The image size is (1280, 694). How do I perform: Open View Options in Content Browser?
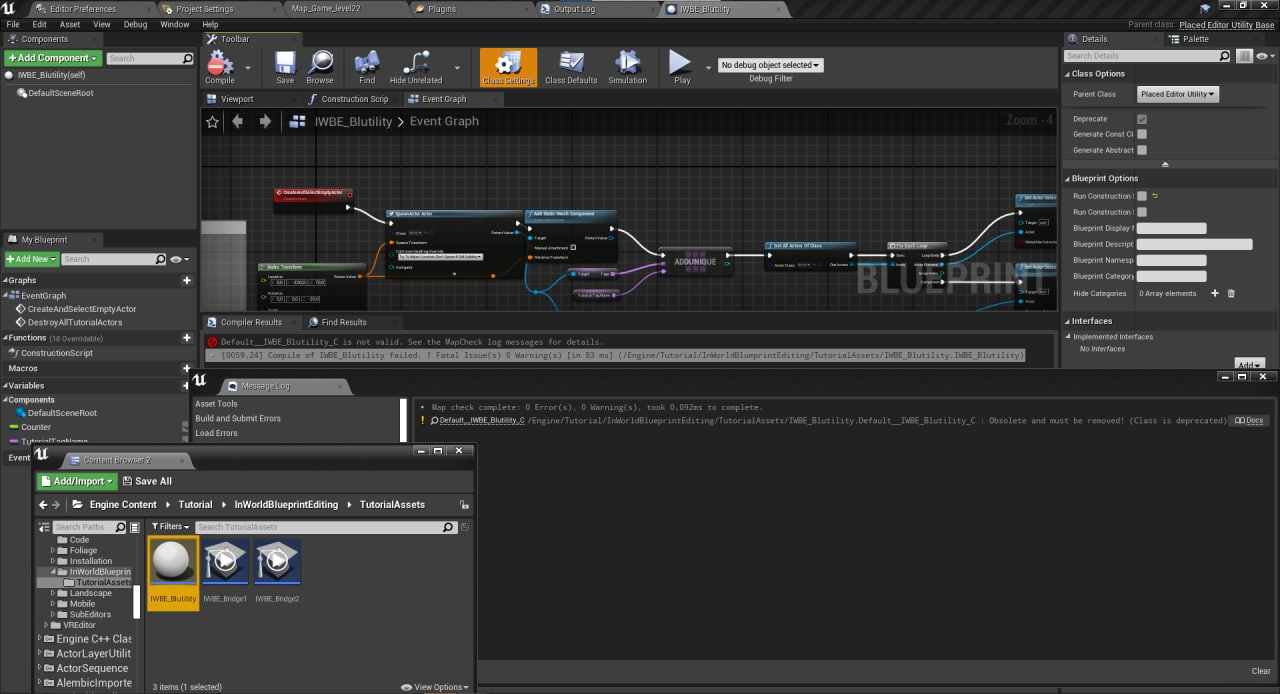click(435, 687)
